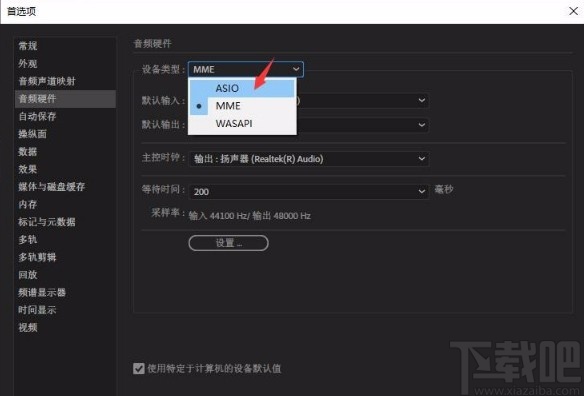This screenshot has height=396, width=584.
Task: Select the 音频硬件 category
Action: 65,99
